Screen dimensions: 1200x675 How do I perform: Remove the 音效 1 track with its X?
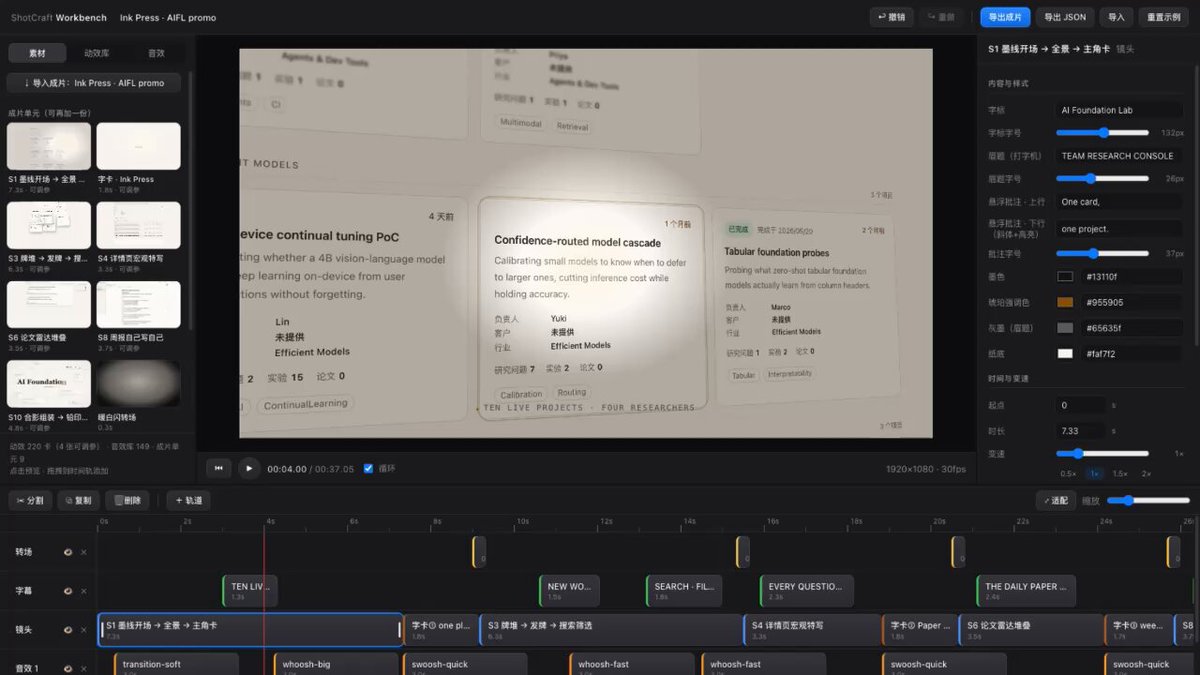84,668
